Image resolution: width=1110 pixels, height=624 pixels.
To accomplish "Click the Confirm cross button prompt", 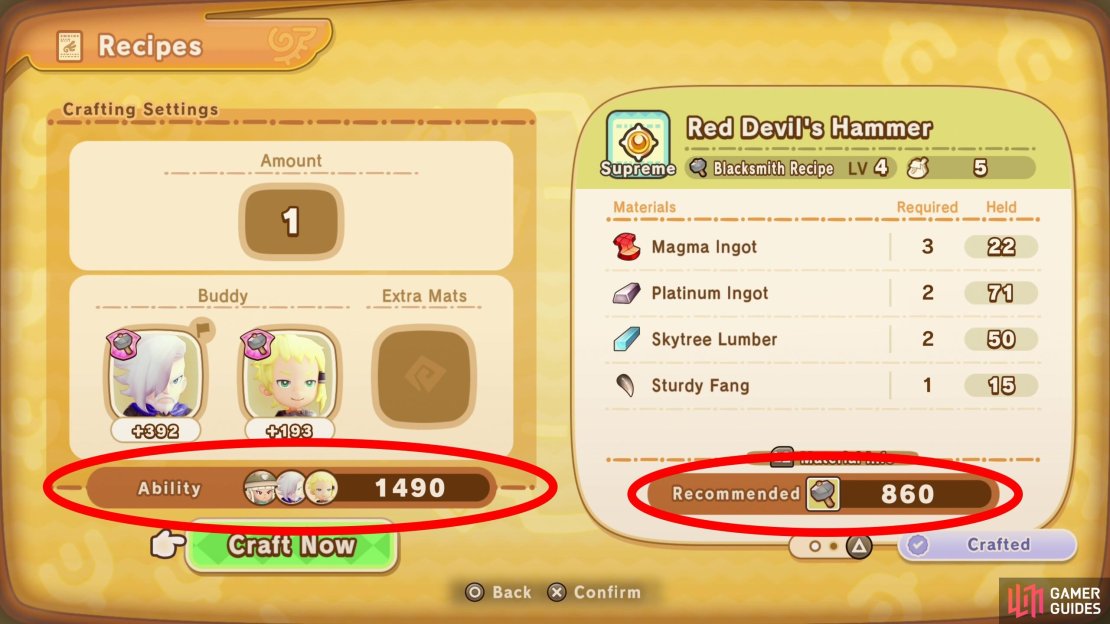I will pos(595,592).
